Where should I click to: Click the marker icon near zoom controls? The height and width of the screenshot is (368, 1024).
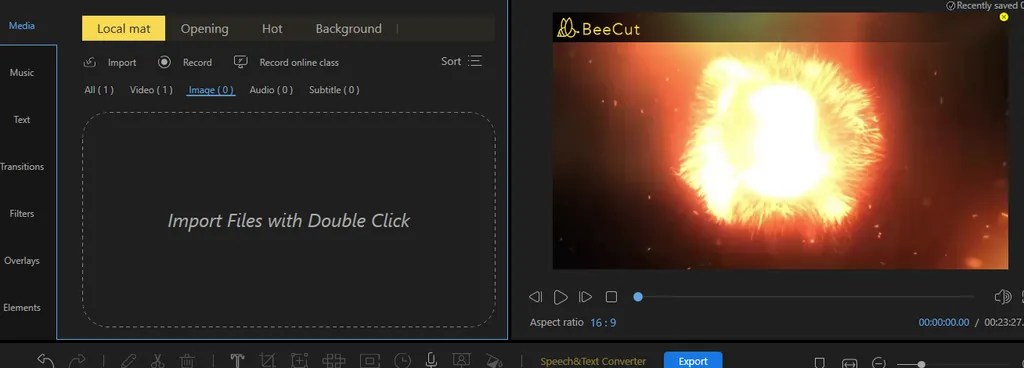[x=820, y=363]
